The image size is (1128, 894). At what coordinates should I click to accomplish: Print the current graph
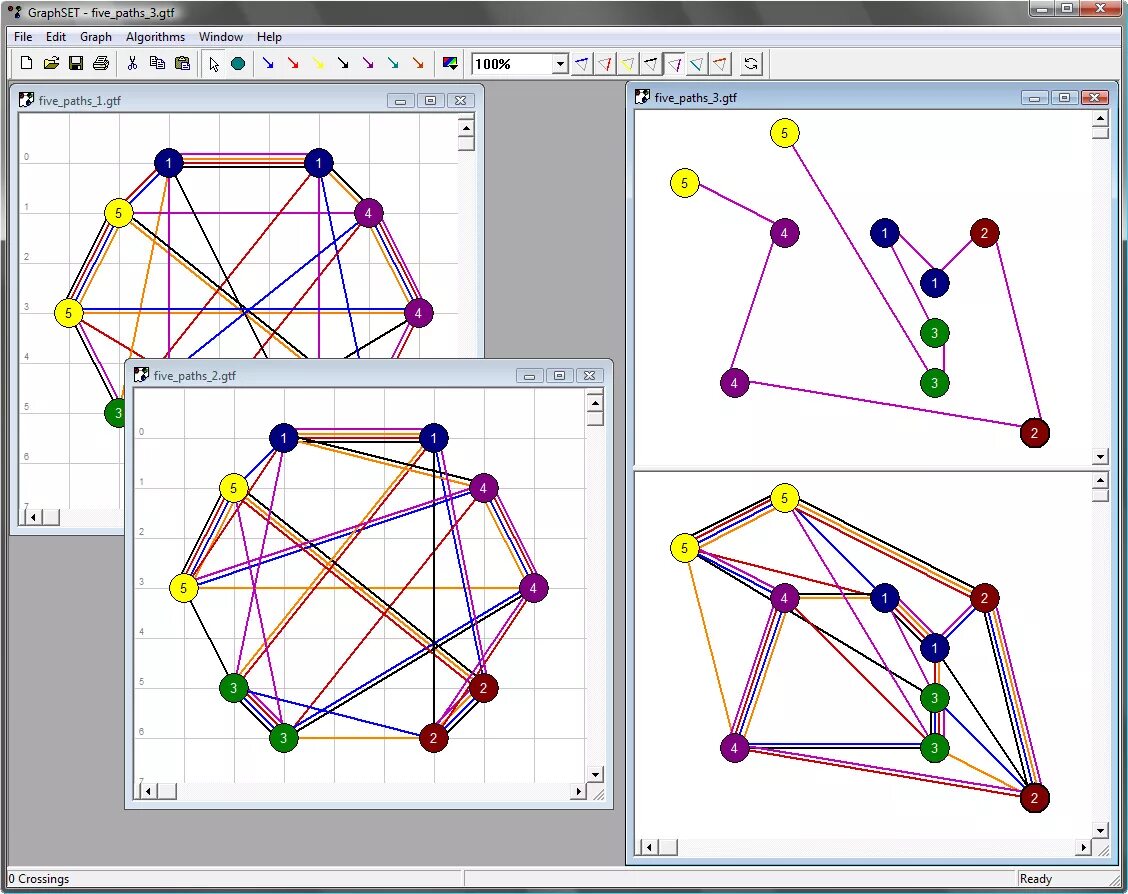(x=101, y=63)
